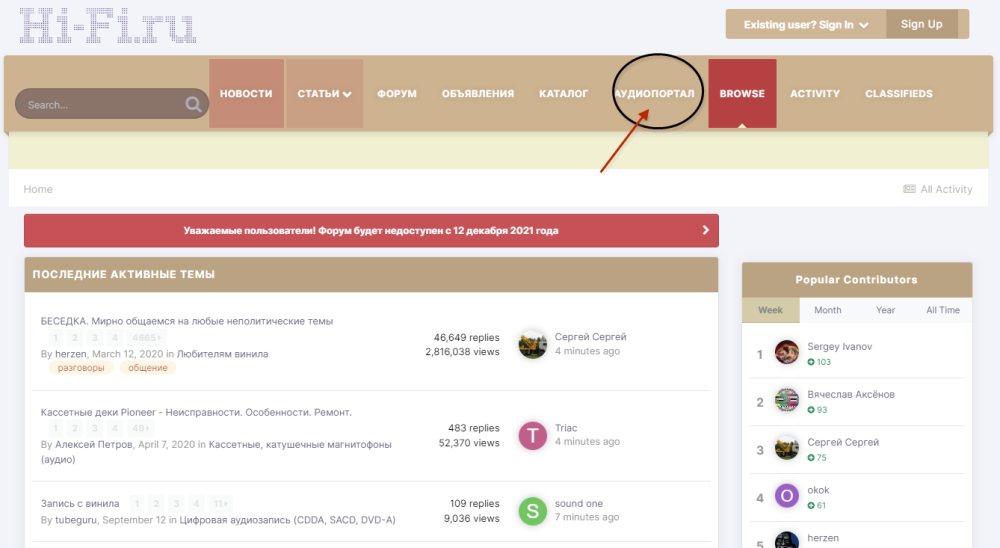
Task: Click Сергей Сергей avatar in first topic
Action: [533, 344]
